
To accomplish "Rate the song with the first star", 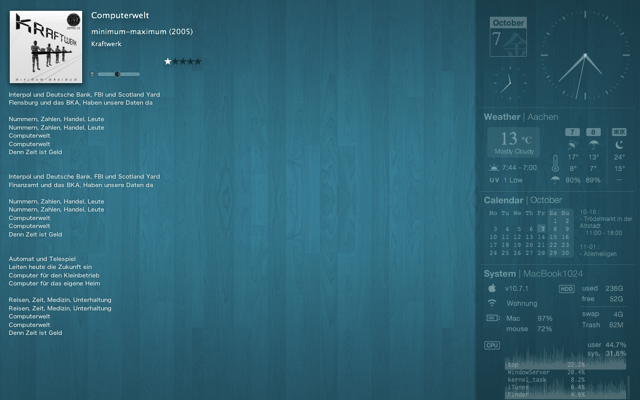I will [168, 61].
